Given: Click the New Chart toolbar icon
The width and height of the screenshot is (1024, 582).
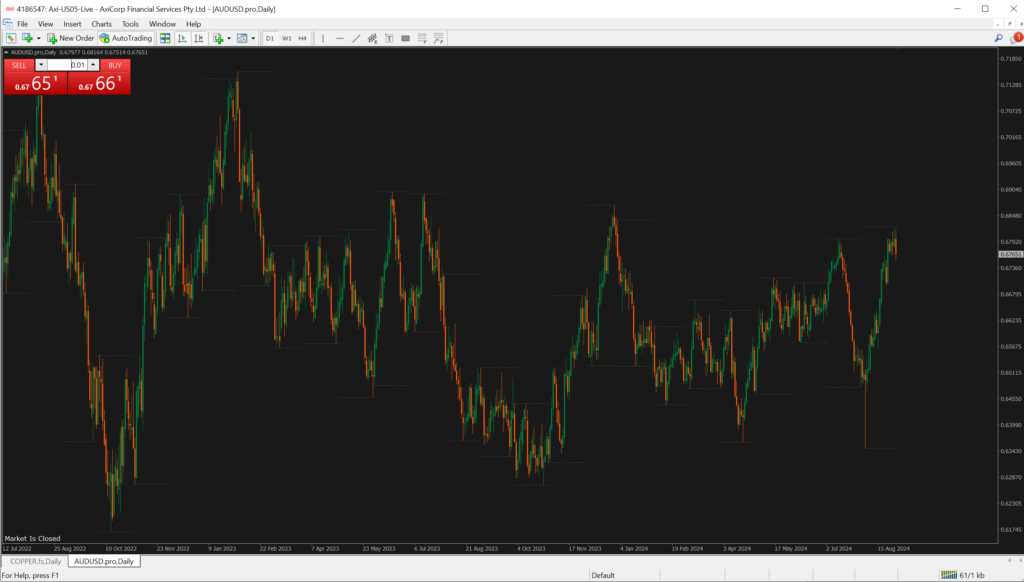Looking at the screenshot, I should [27, 39].
